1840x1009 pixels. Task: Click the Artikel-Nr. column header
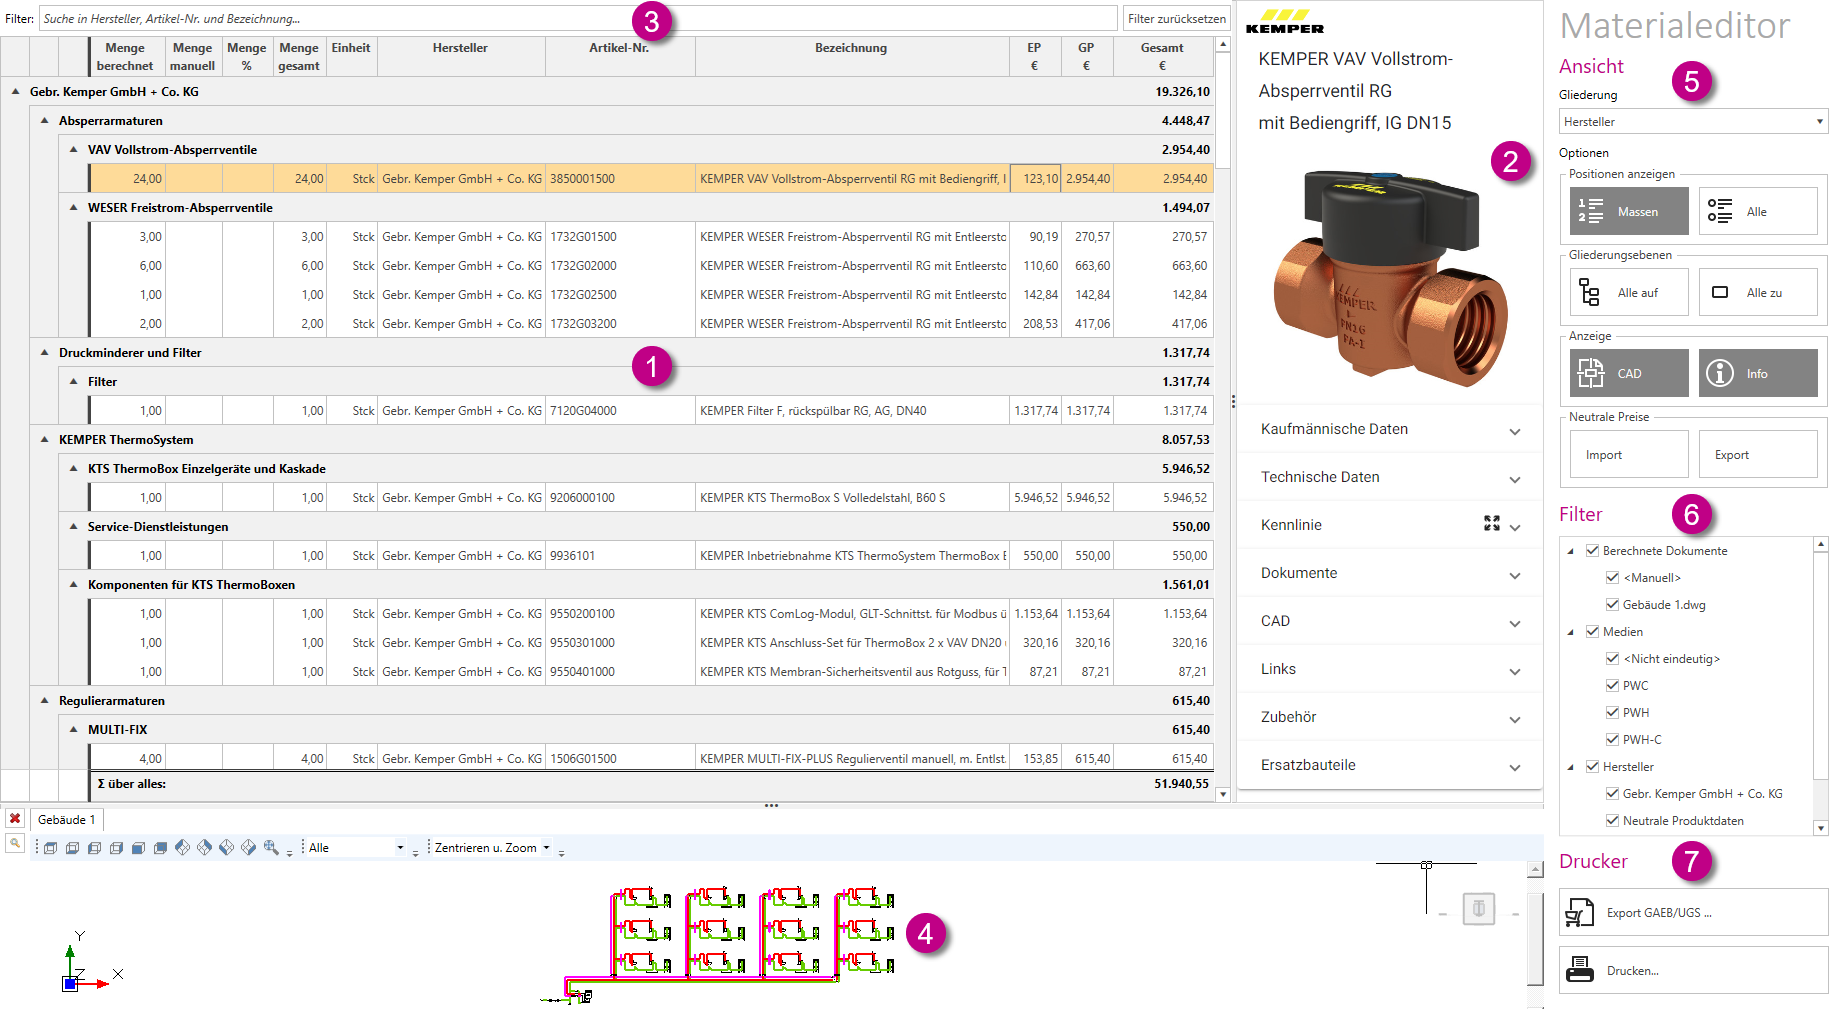coord(620,57)
